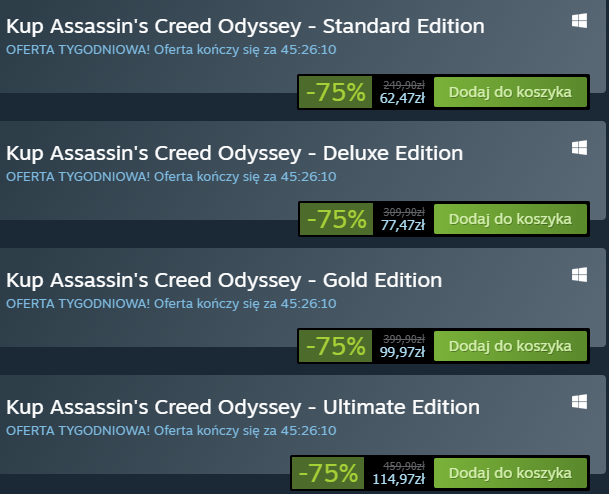Add Standard Edition to cart
609x494 pixels.
click(x=510, y=92)
